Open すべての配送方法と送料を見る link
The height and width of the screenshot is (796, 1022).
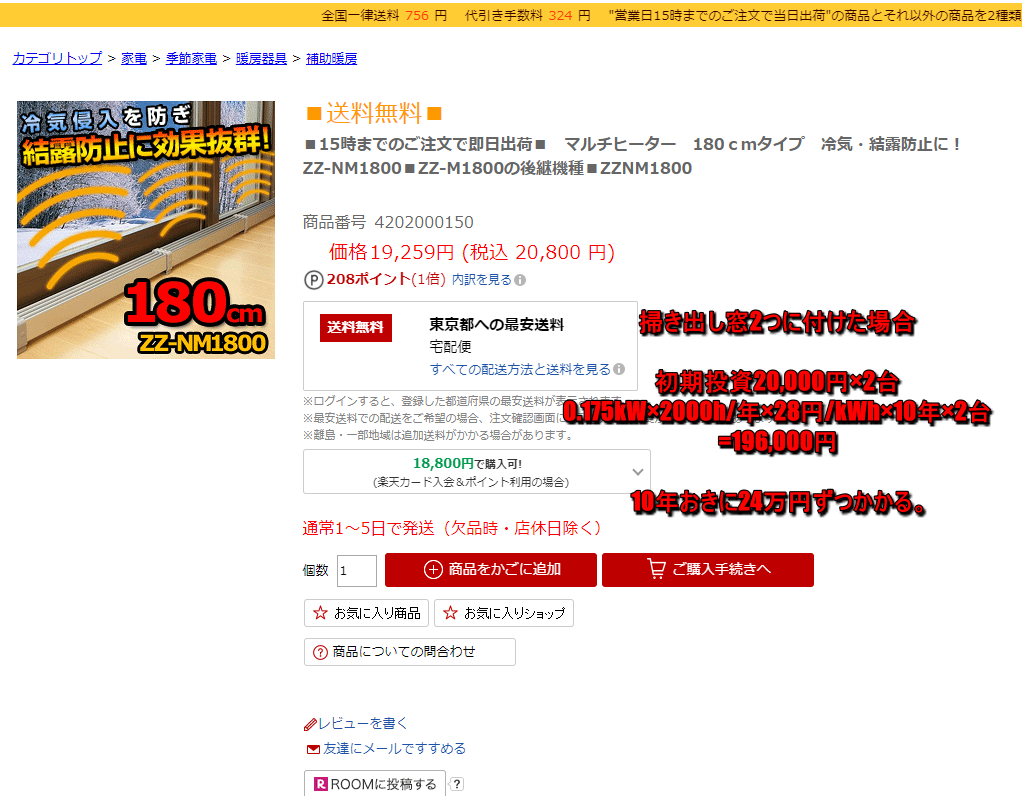pos(519,370)
